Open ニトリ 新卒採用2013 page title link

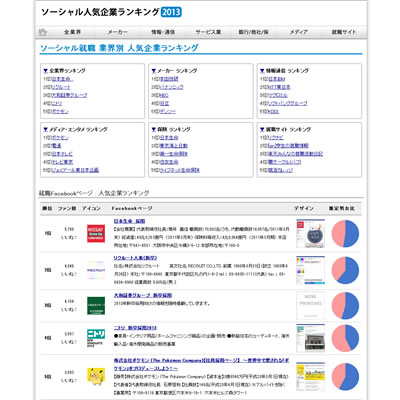click(135, 328)
